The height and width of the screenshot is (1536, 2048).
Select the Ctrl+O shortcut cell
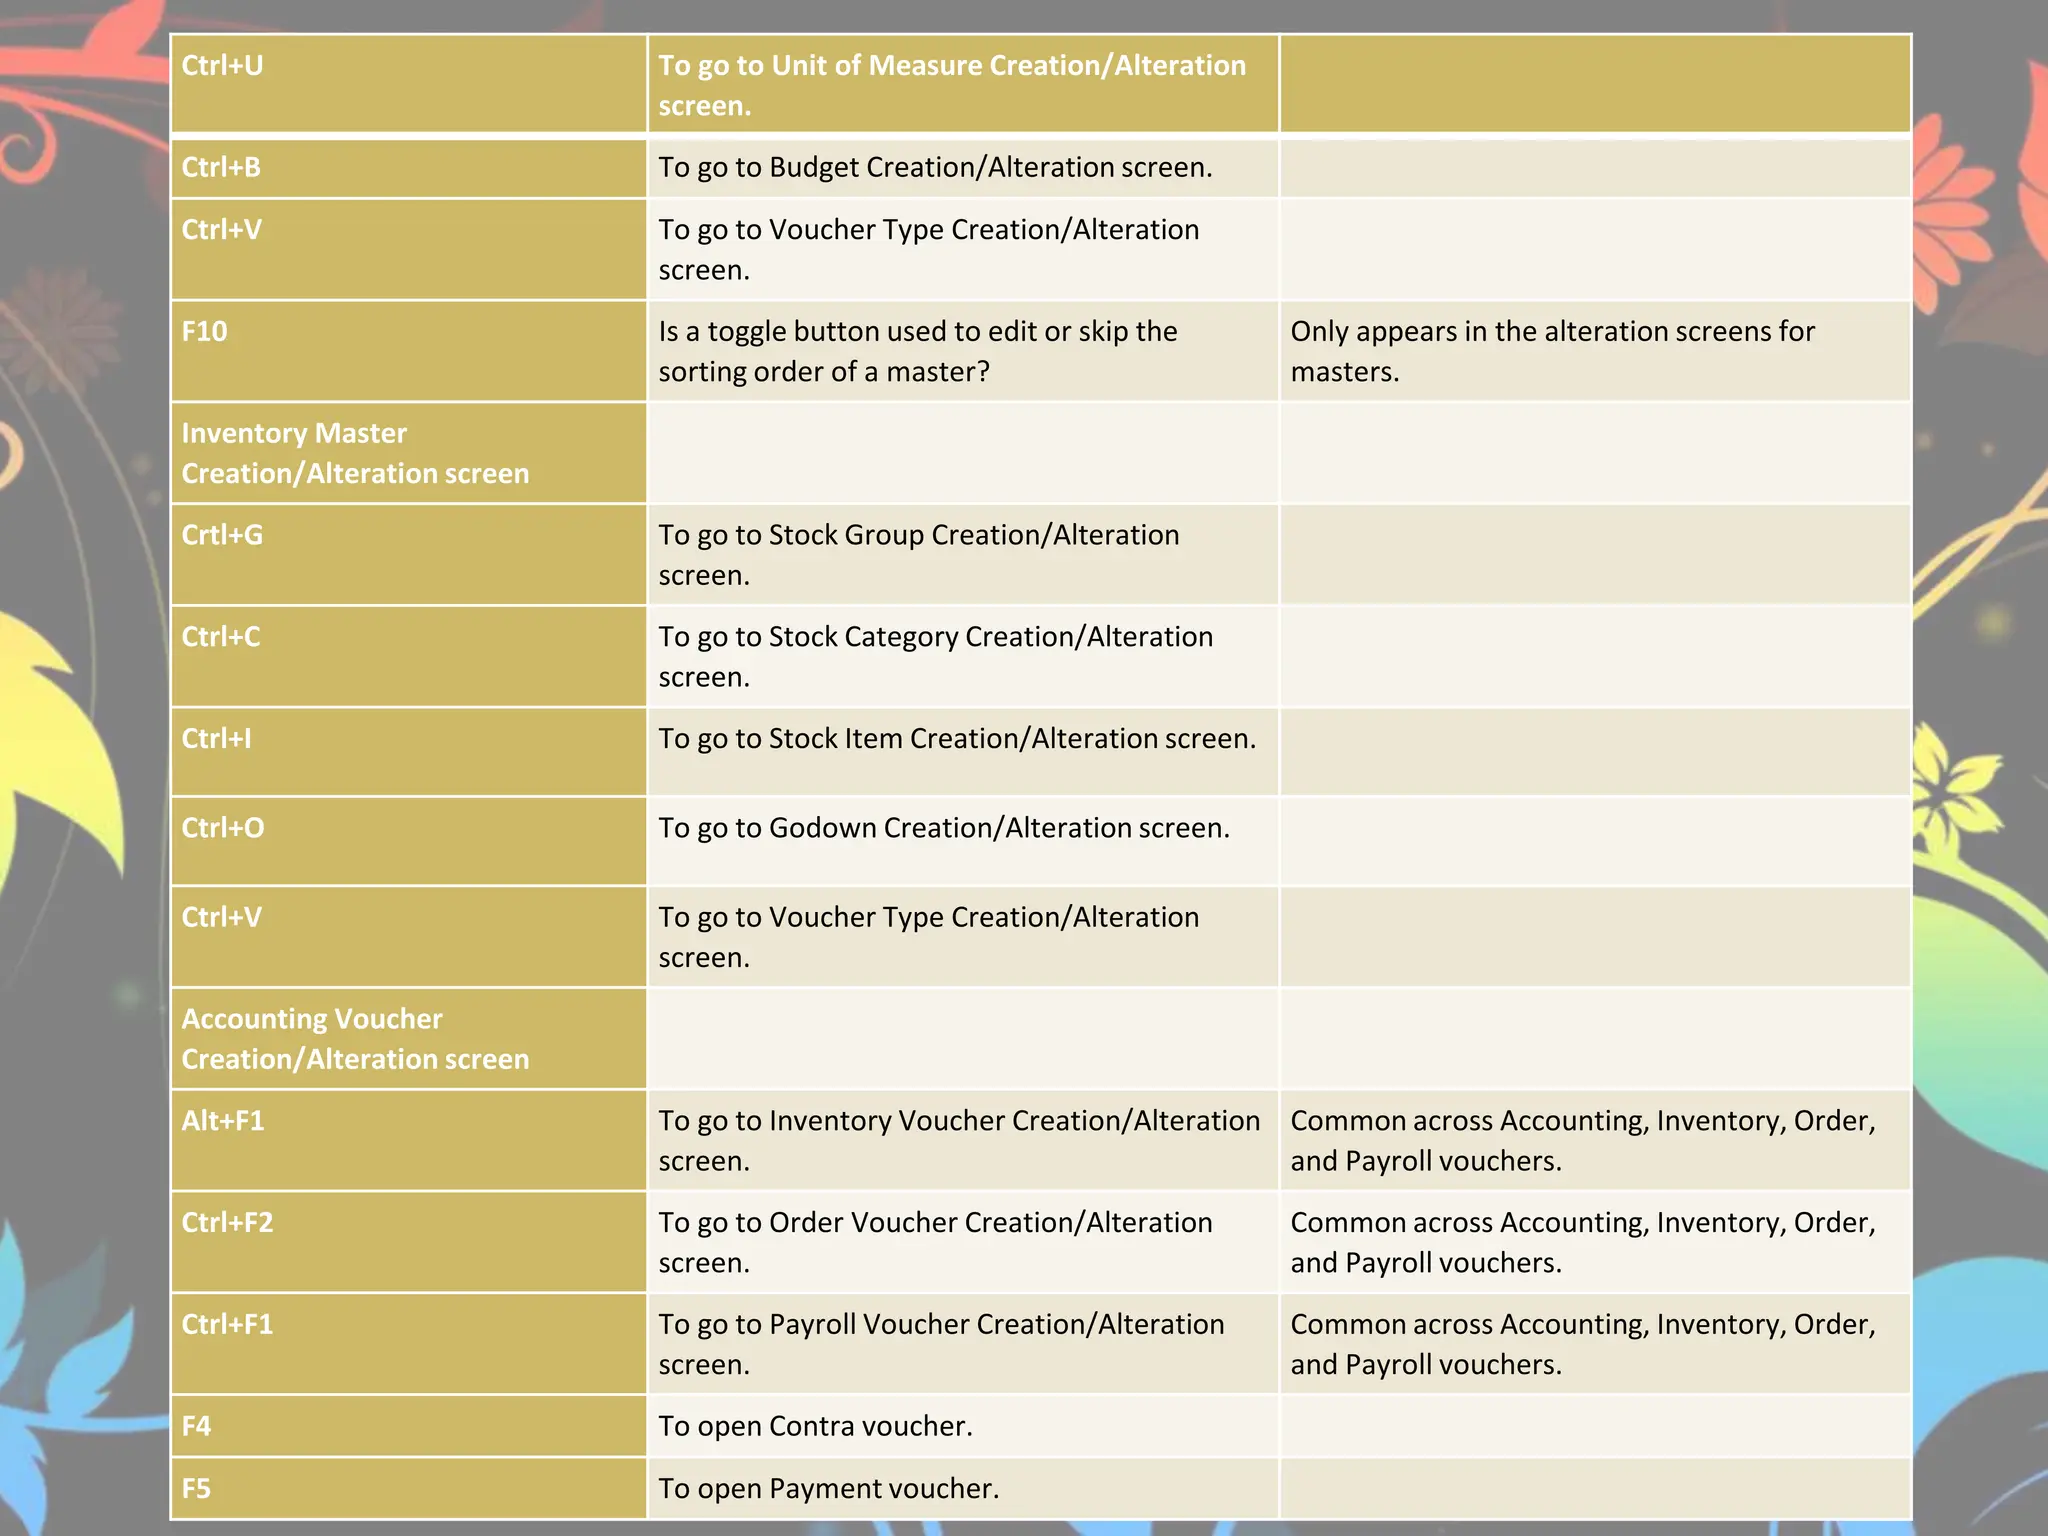pos(223,828)
